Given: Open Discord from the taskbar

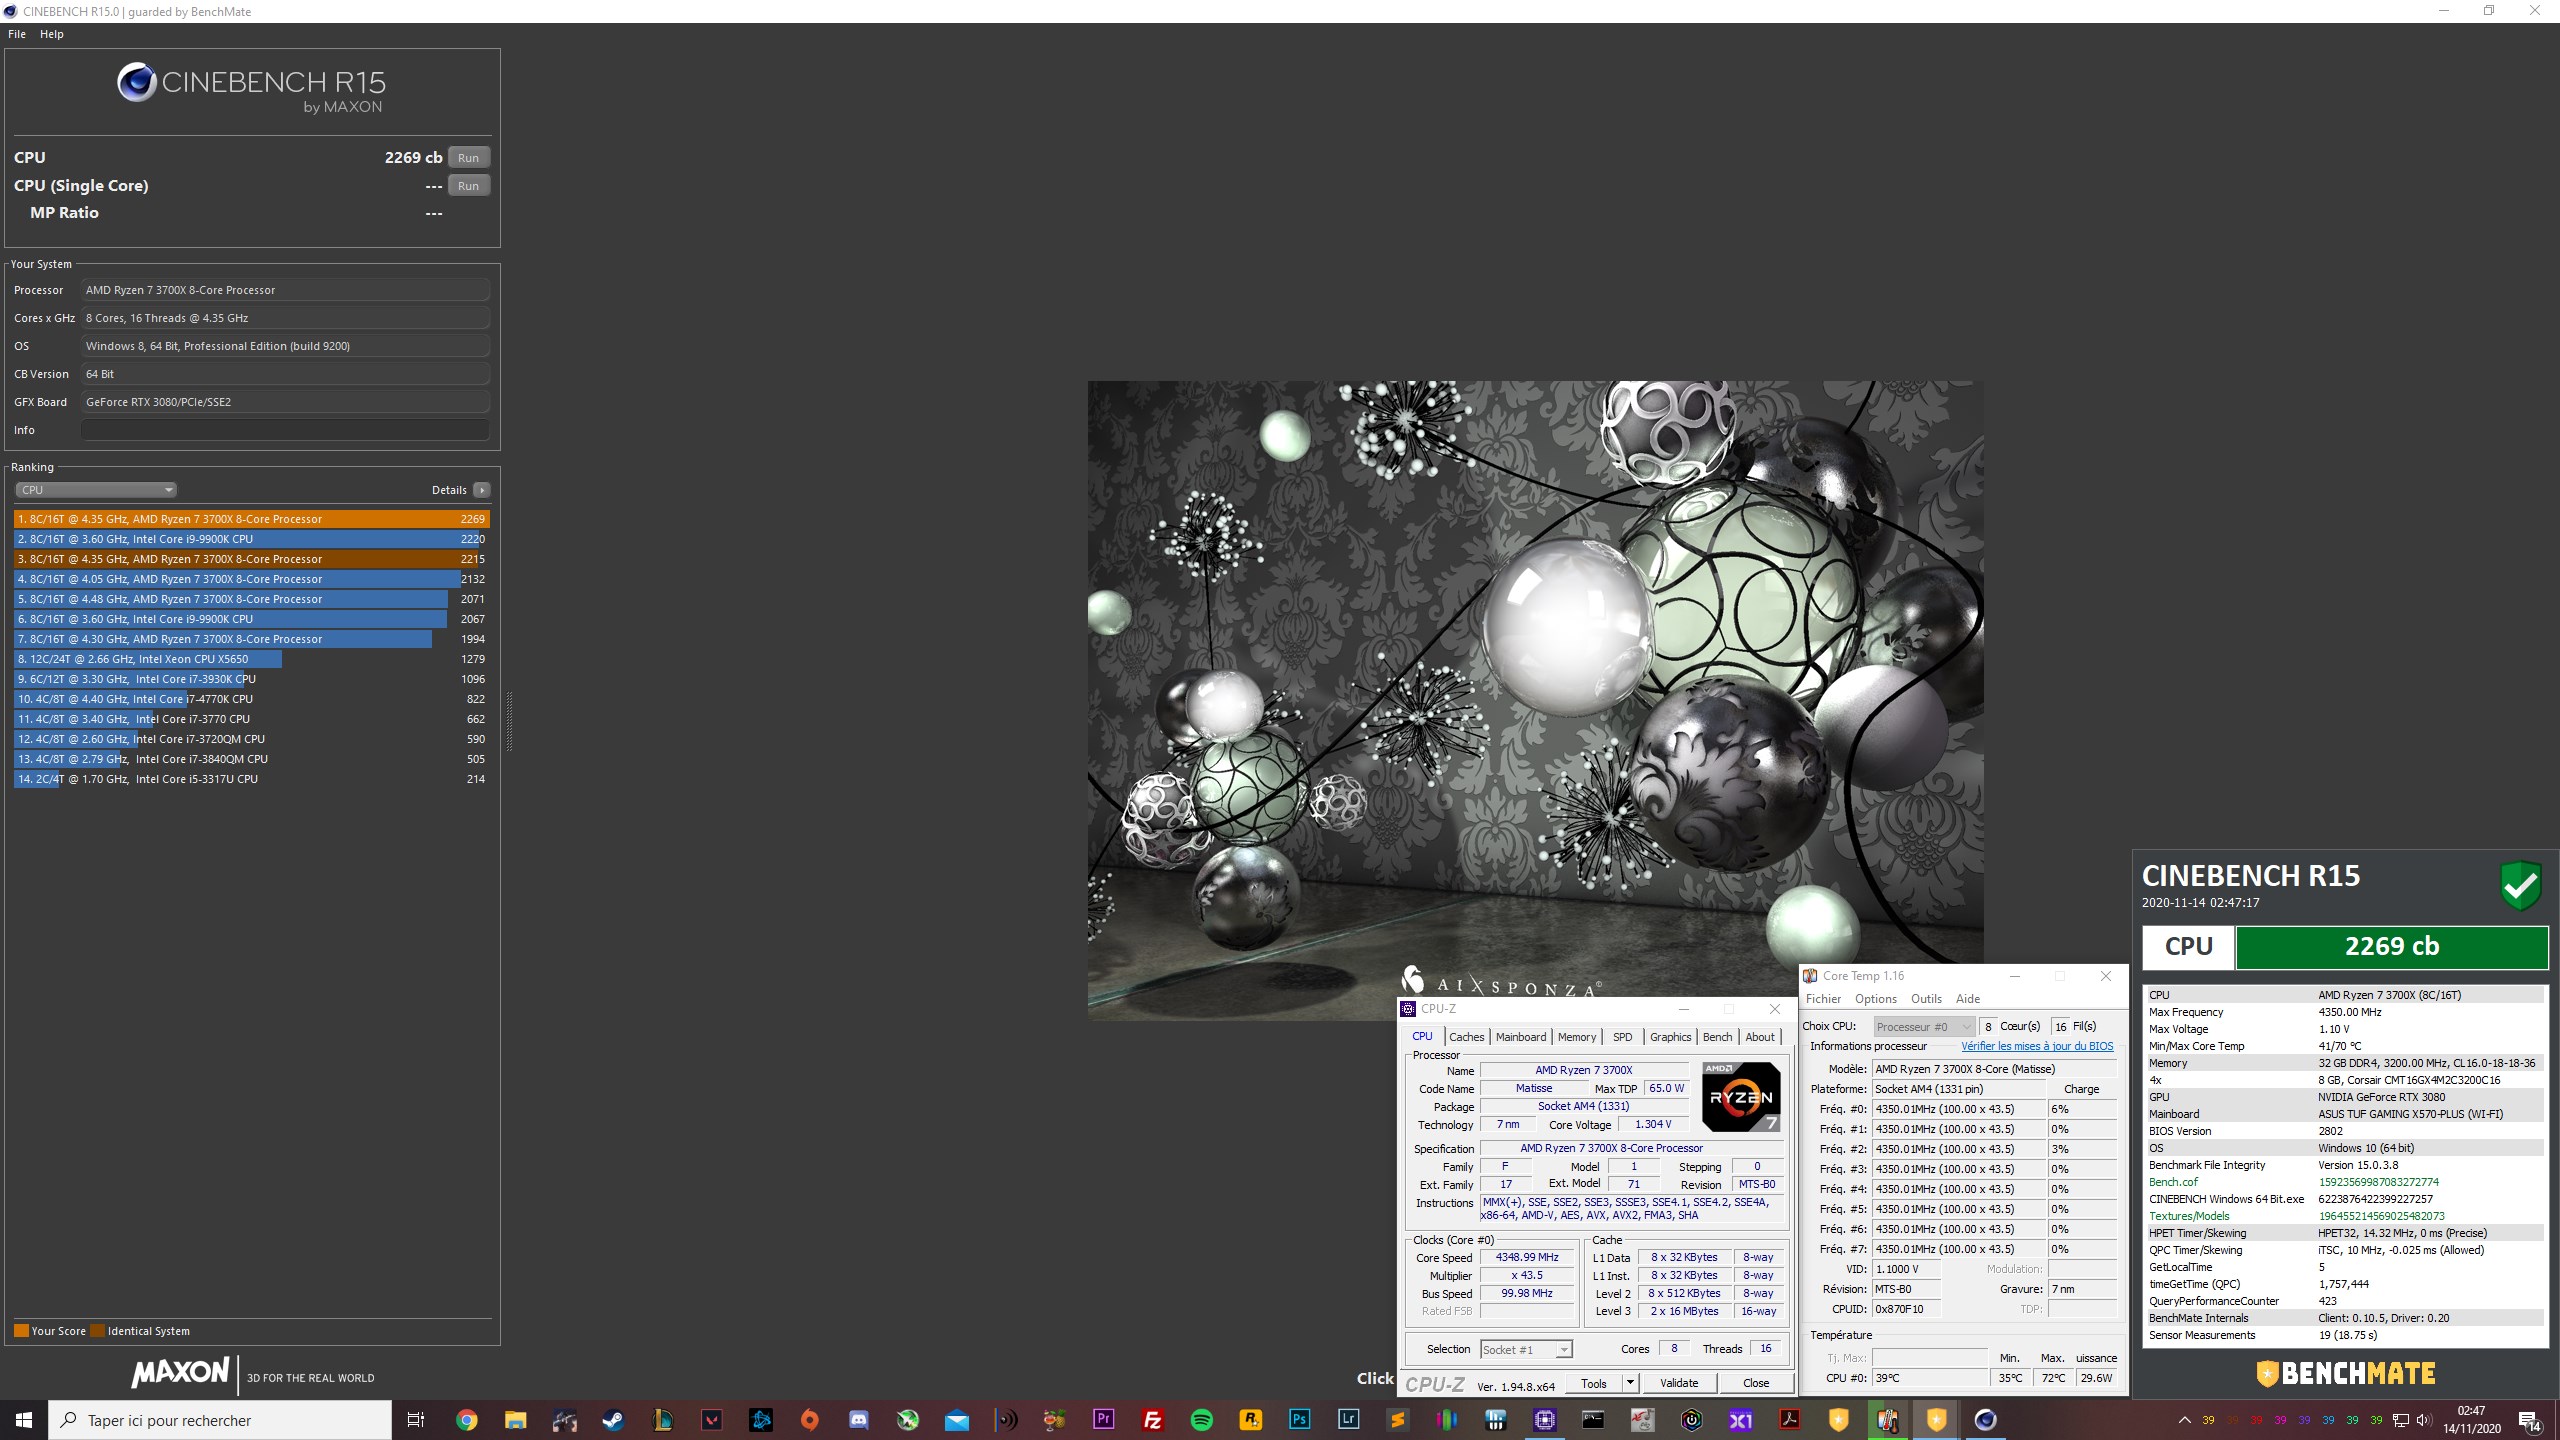Looking at the screenshot, I should click(859, 1420).
